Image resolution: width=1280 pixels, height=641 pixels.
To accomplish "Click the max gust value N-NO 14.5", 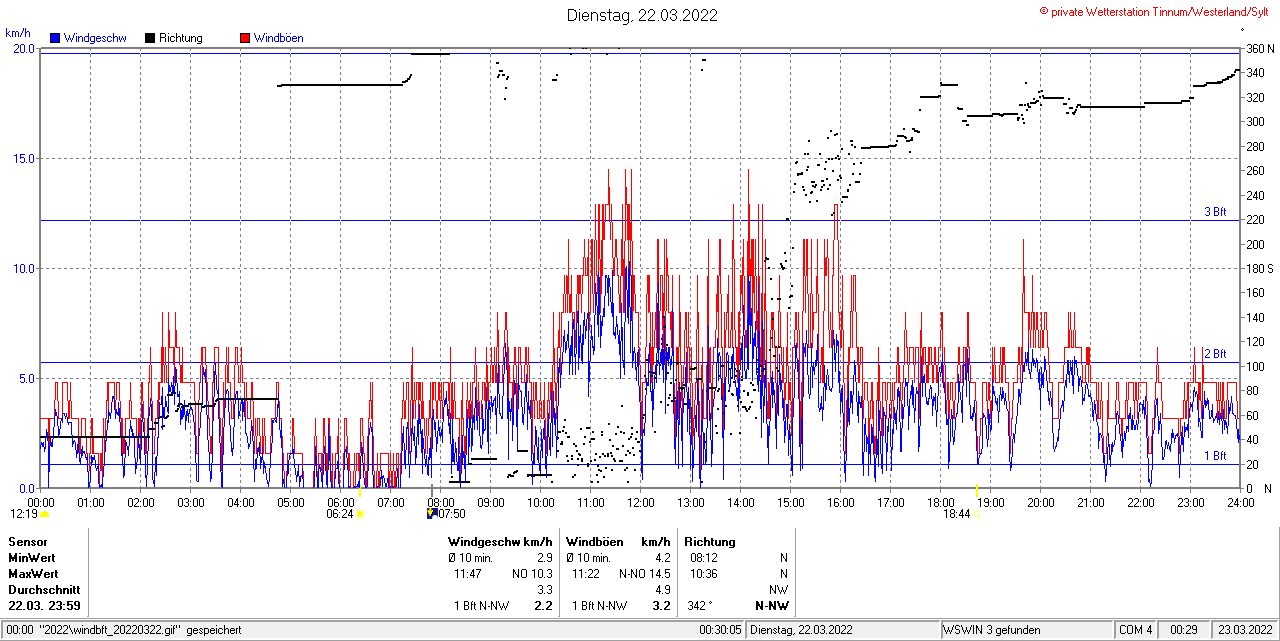I will click(x=645, y=574).
